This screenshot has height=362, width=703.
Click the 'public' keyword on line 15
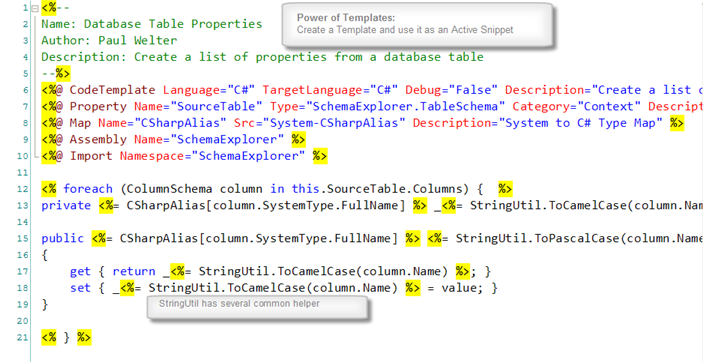[x=62, y=239]
